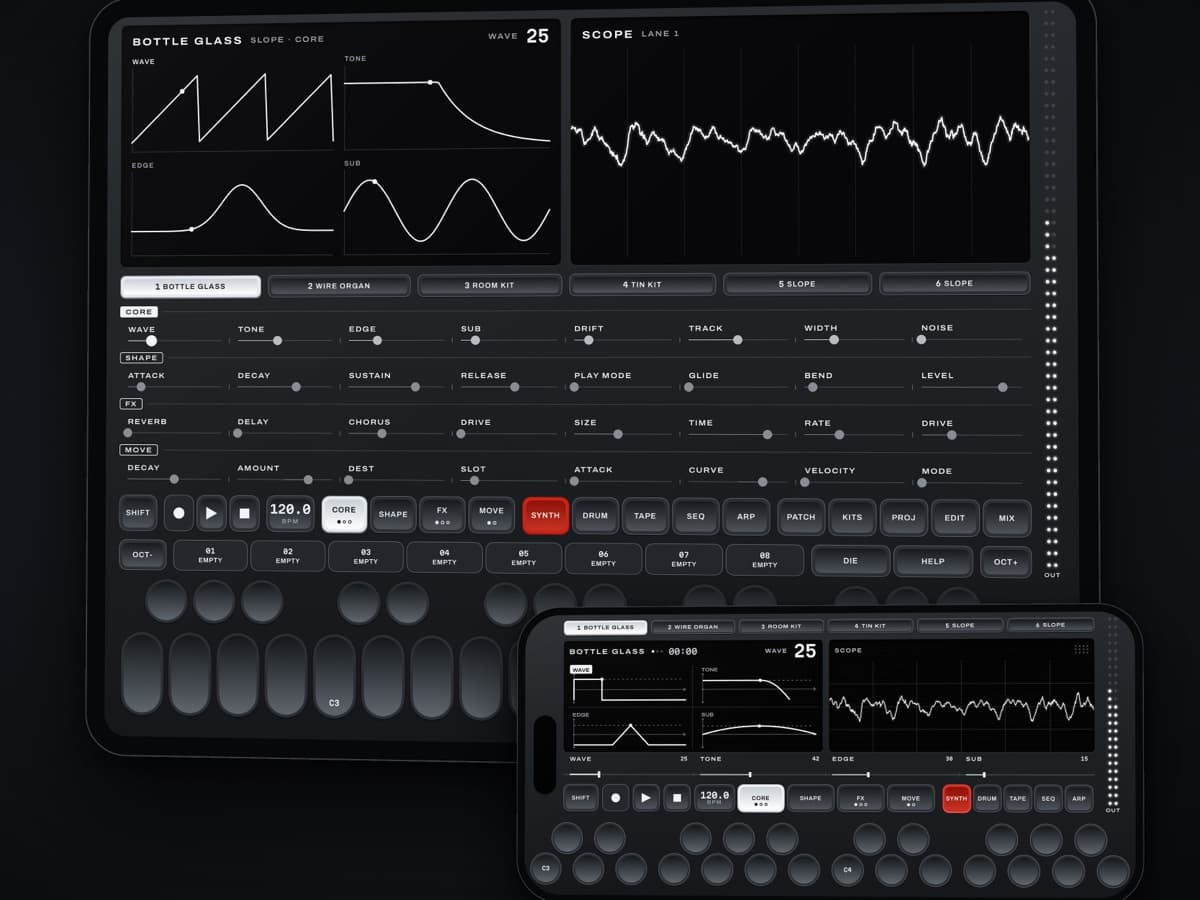Open the FX page button on the tablet

(442, 515)
